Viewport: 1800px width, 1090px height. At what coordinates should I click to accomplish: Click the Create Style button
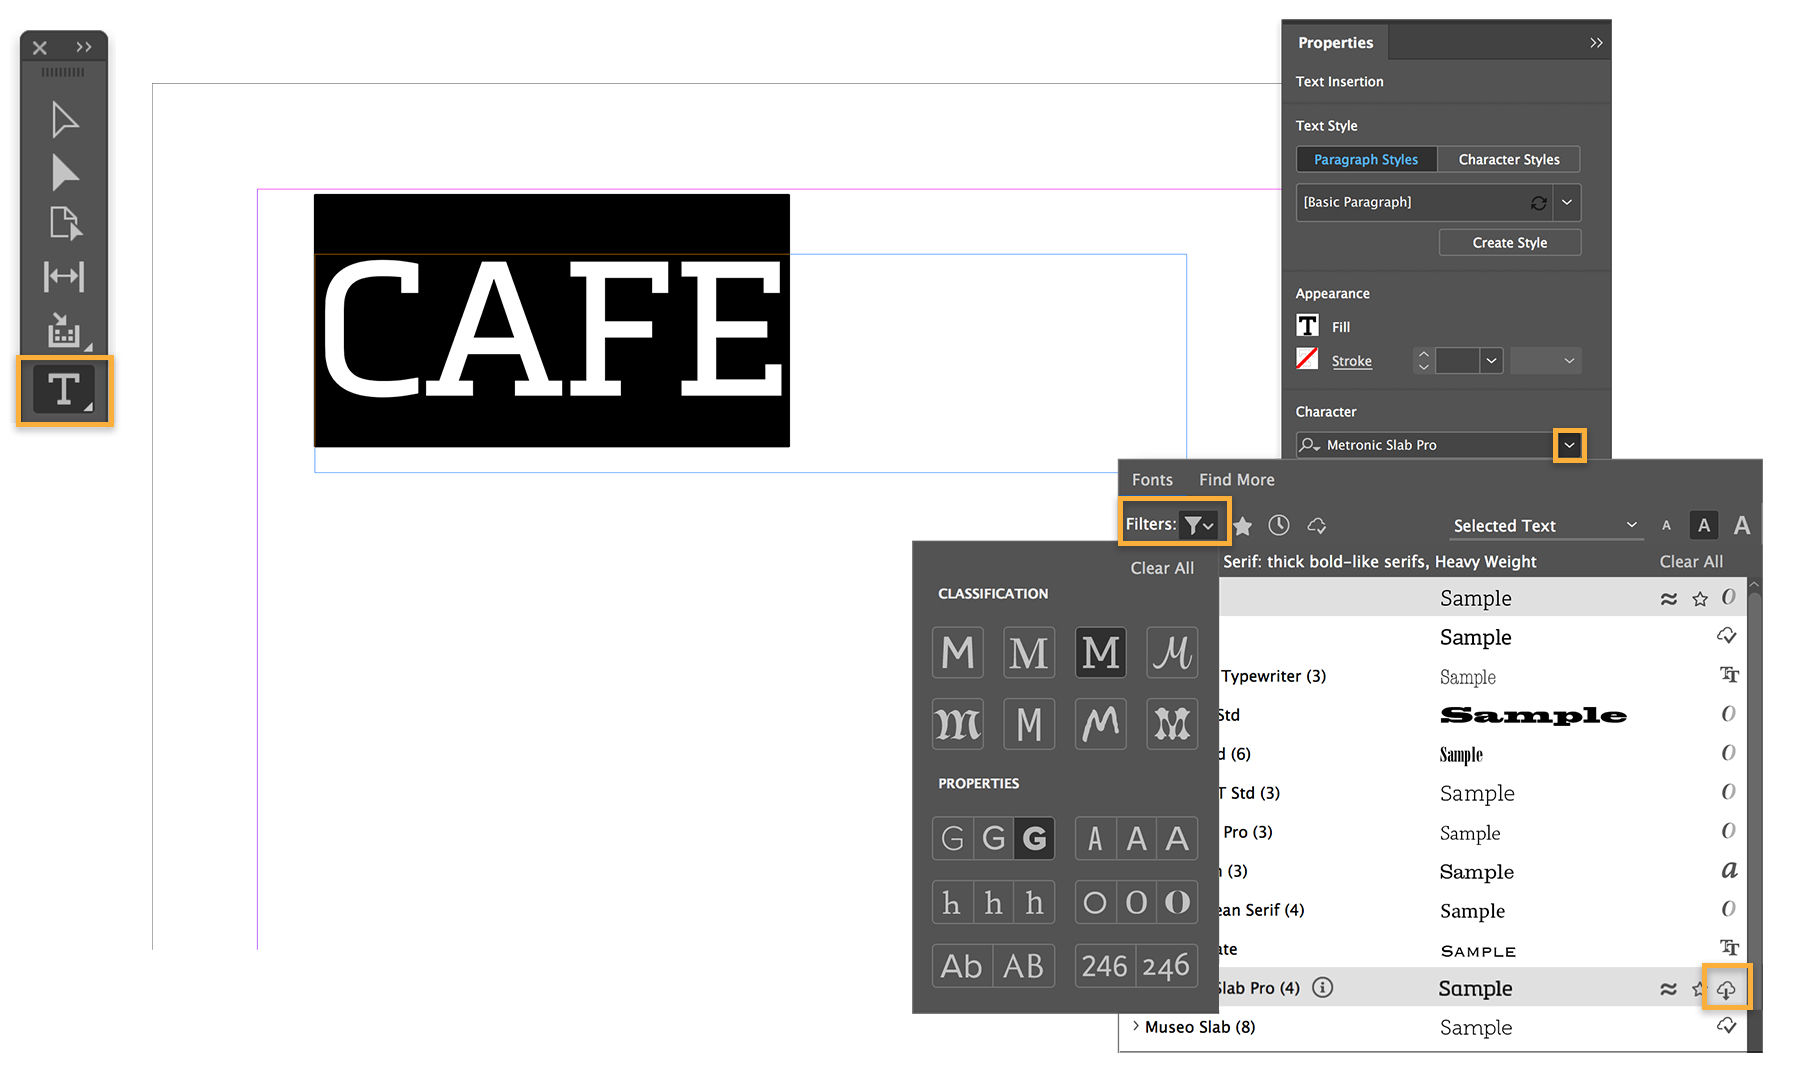pyautogui.click(x=1509, y=242)
